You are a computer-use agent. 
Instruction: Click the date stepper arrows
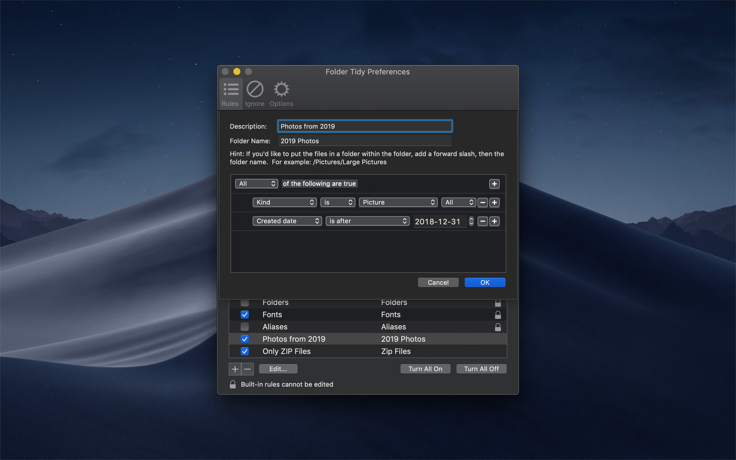coord(471,222)
